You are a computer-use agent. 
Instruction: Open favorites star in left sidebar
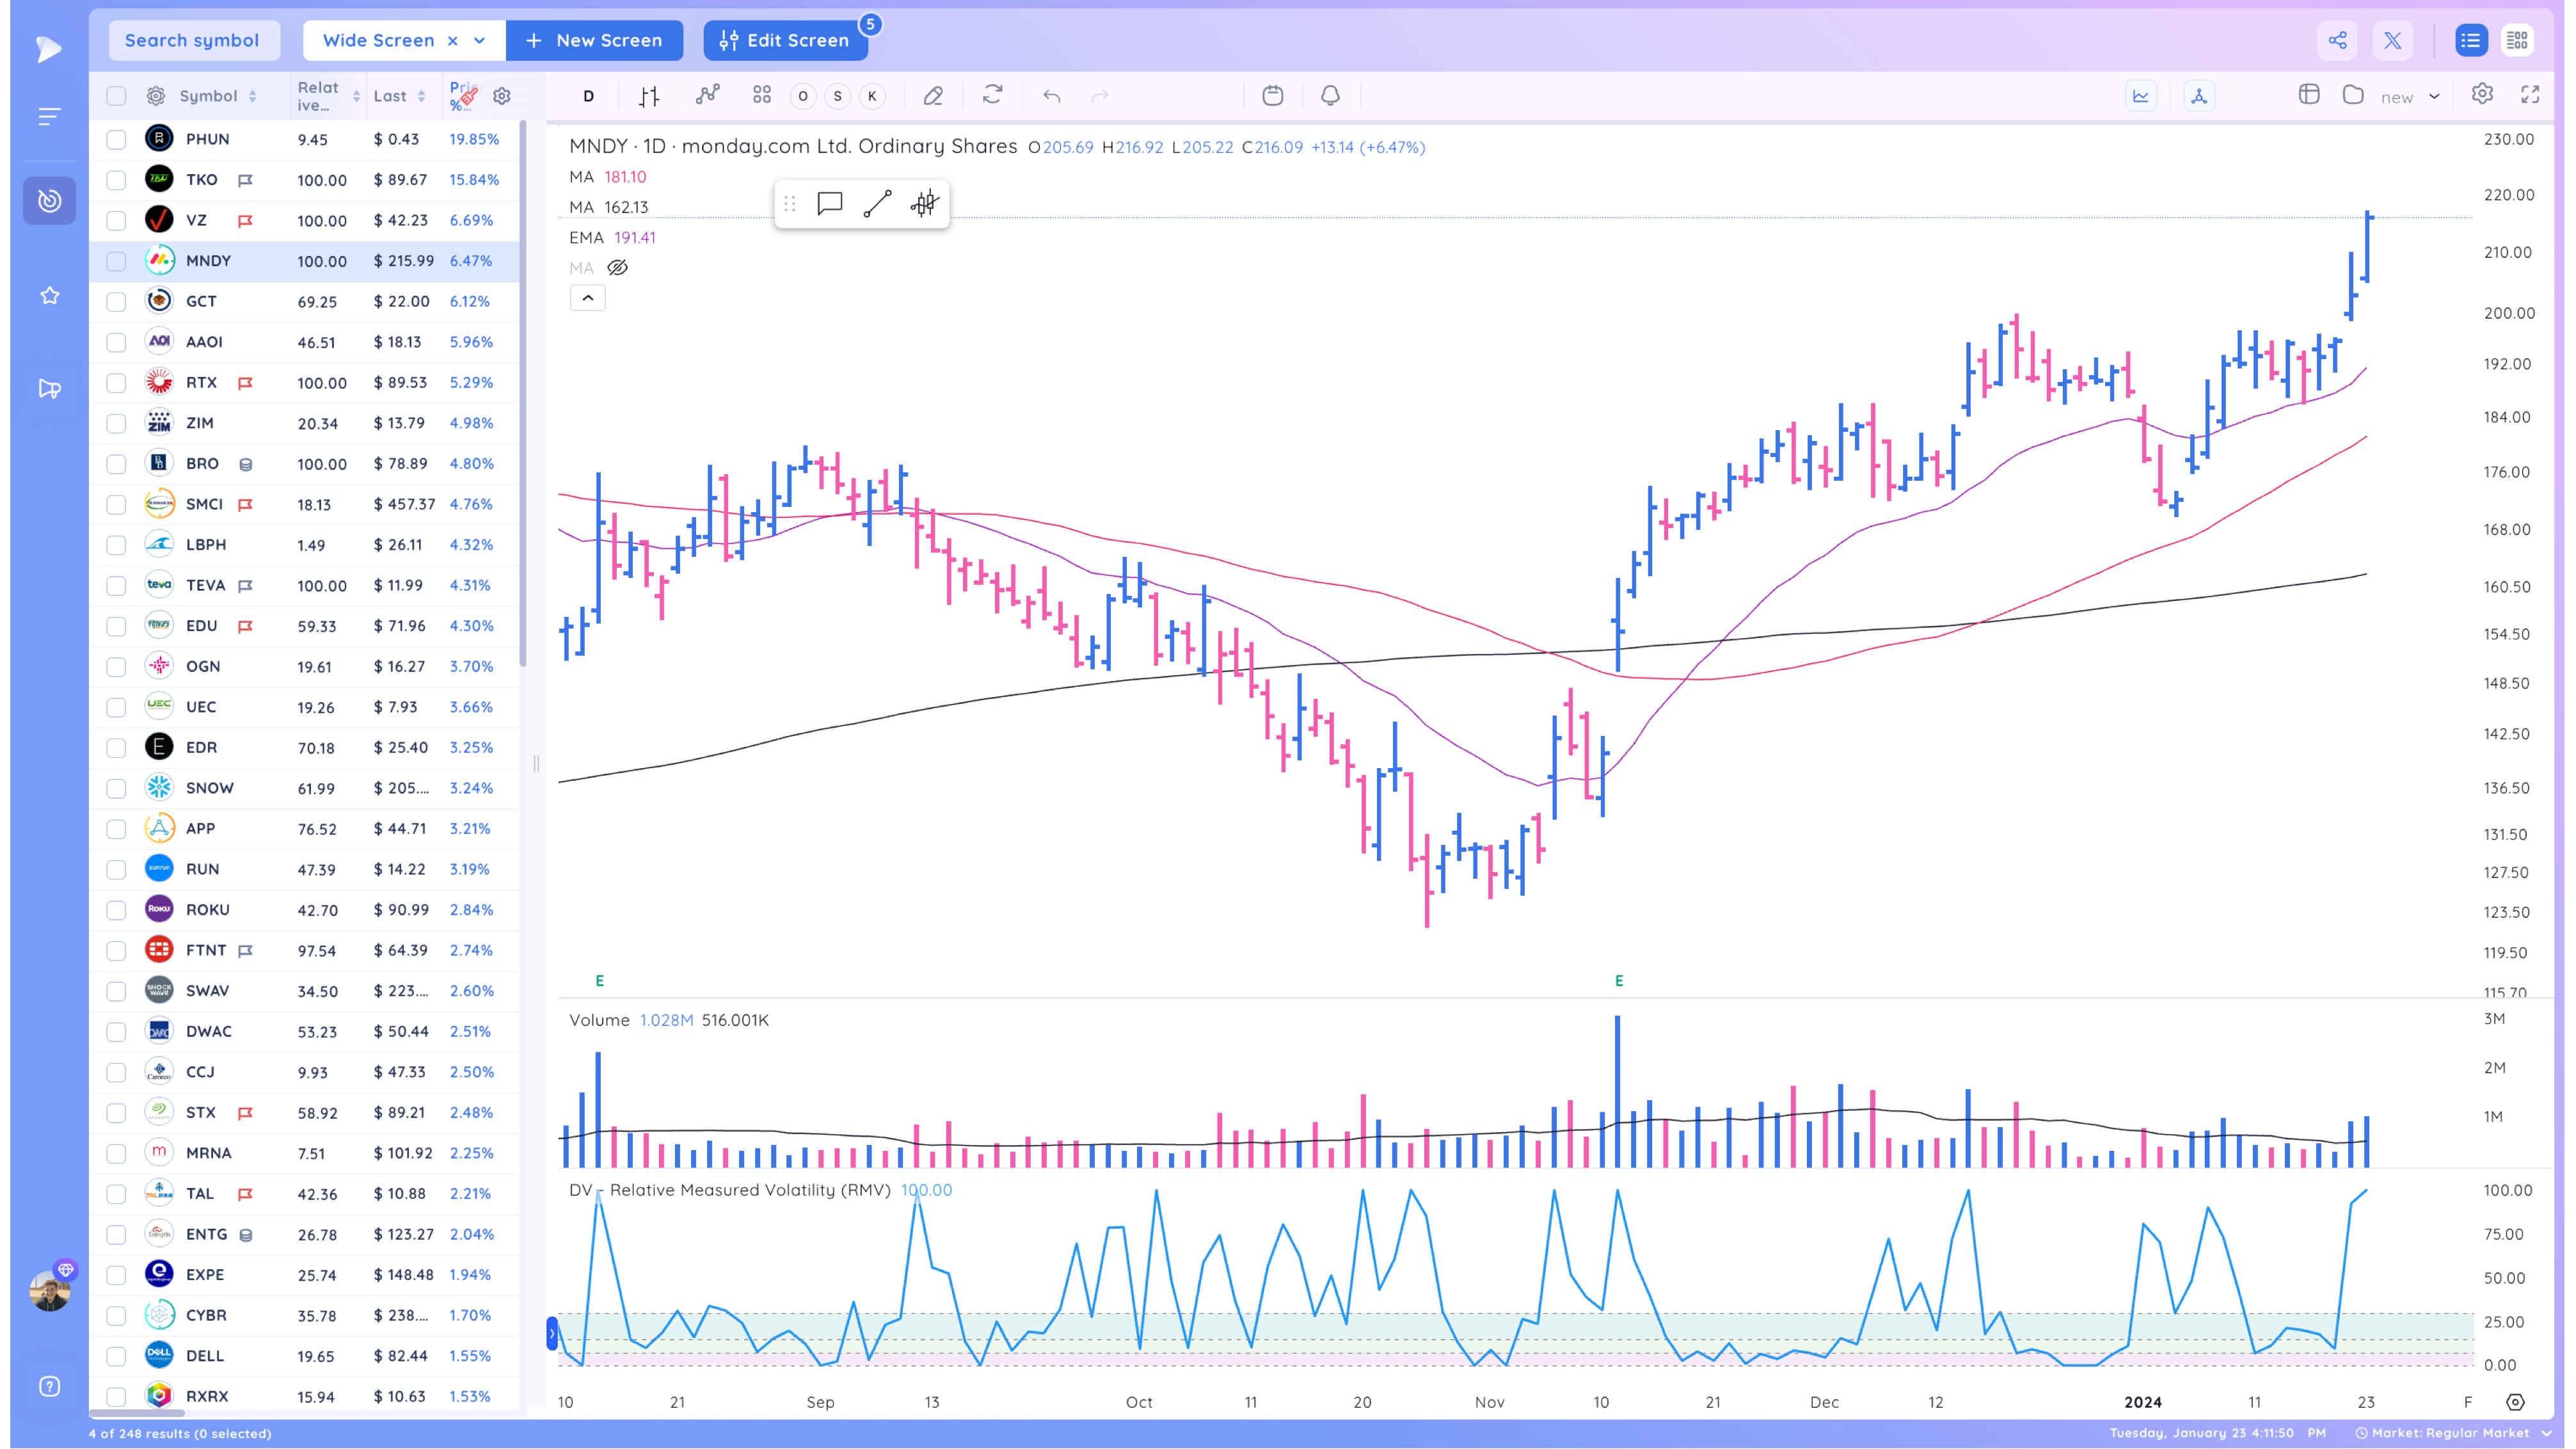click(x=49, y=295)
